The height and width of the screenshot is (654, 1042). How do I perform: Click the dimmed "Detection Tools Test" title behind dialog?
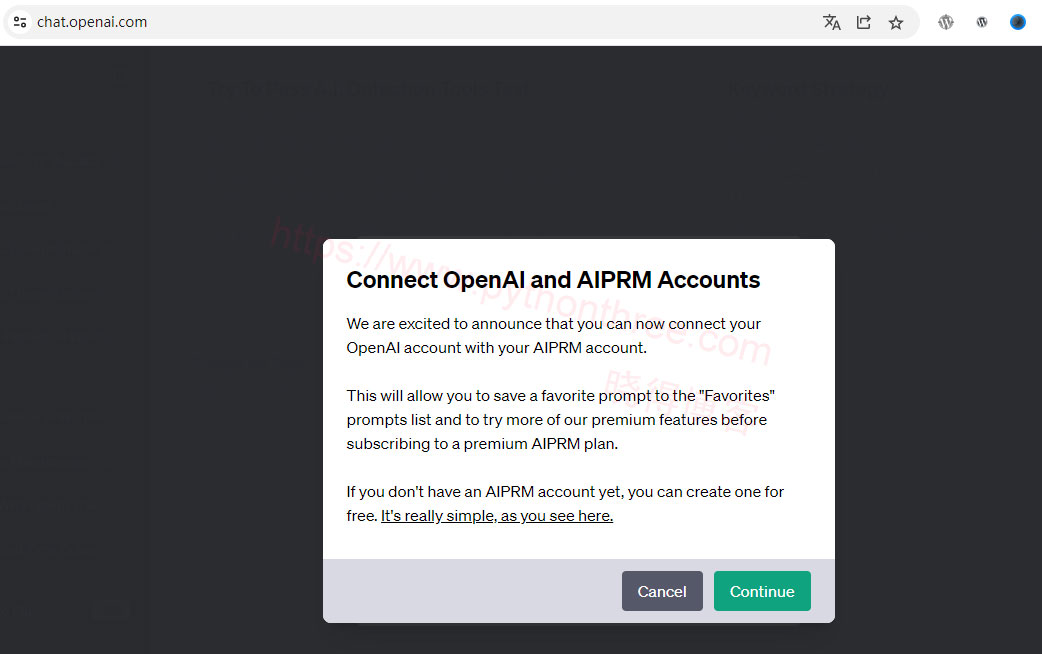pos(368,89)
